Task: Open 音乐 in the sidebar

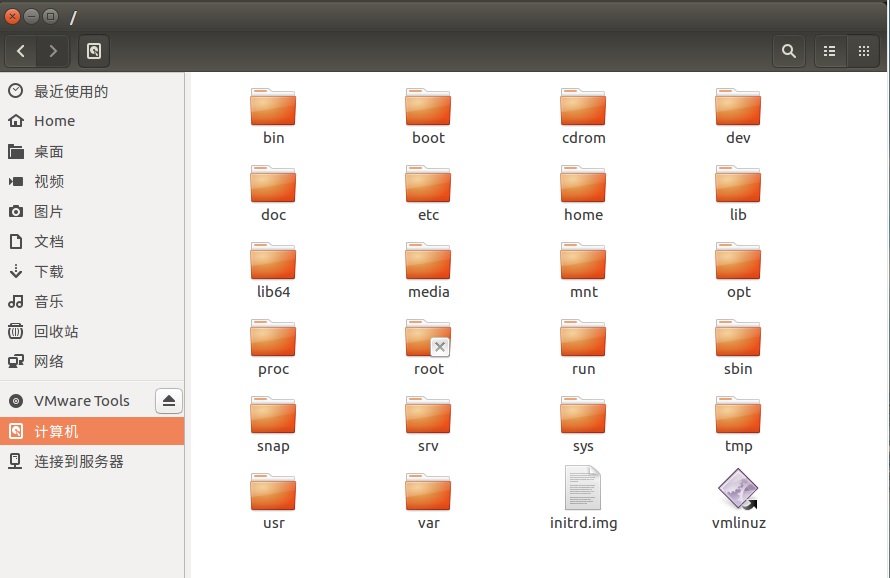Action: (92, 301)
